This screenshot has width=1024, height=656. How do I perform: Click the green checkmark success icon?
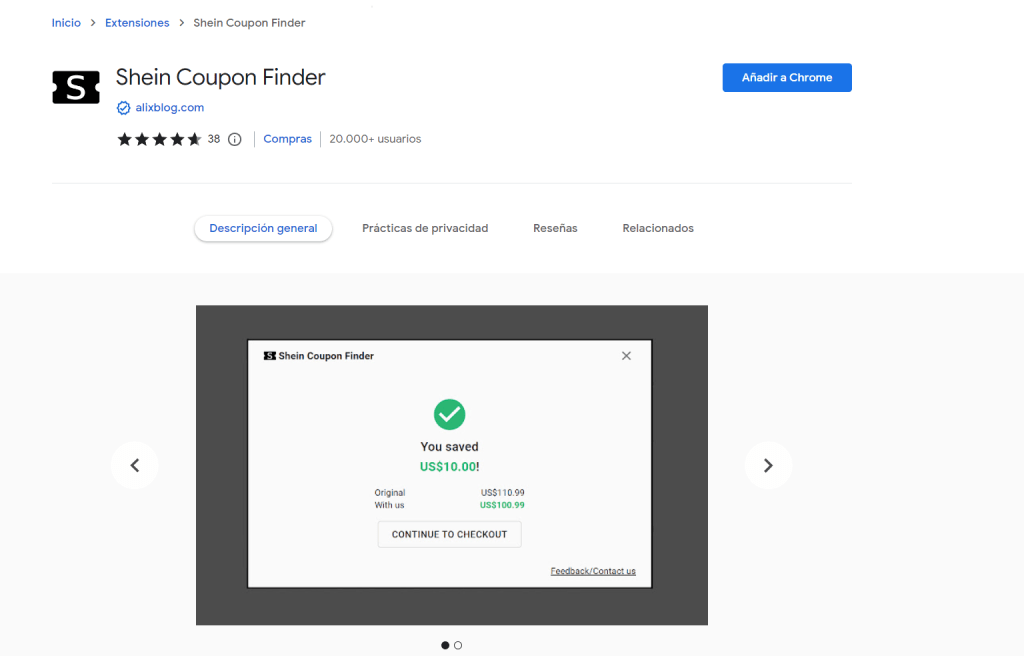pyautogui.click(x=449, y=414)
